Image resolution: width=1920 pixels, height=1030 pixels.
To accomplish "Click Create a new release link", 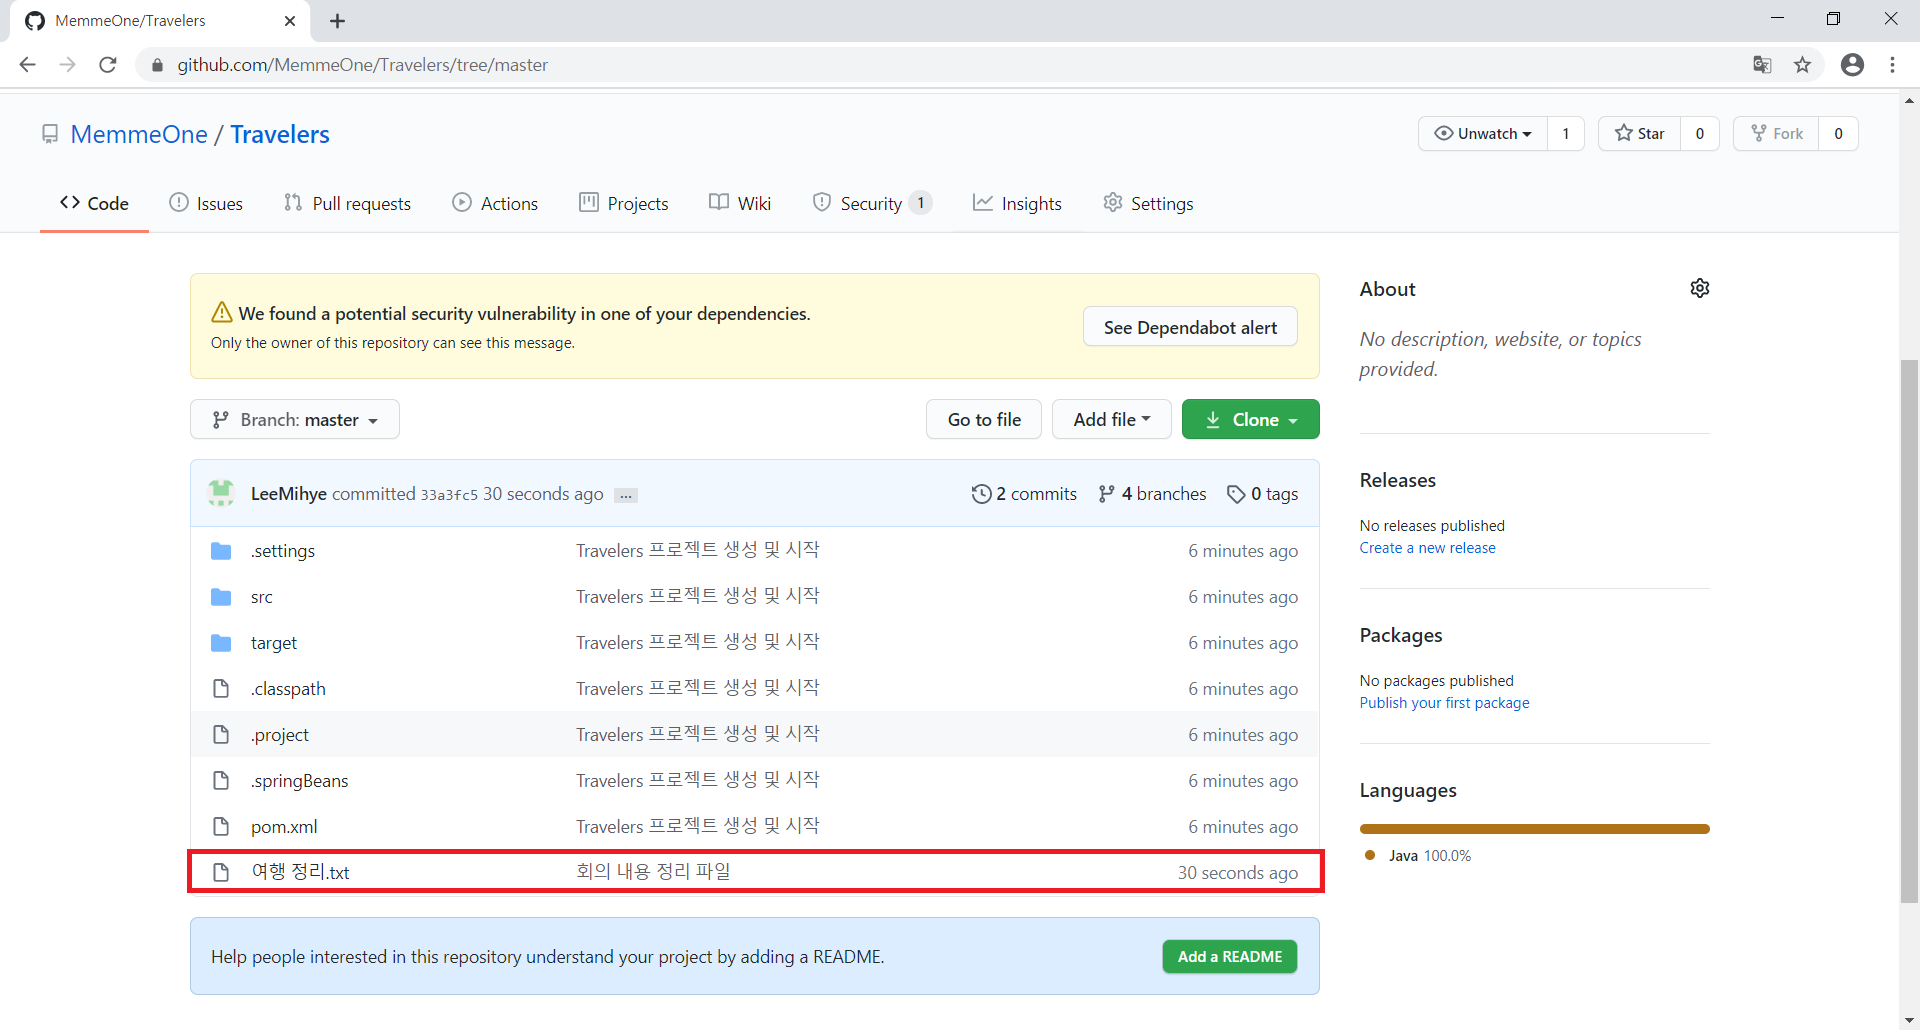I will [x=1427, y=548].
